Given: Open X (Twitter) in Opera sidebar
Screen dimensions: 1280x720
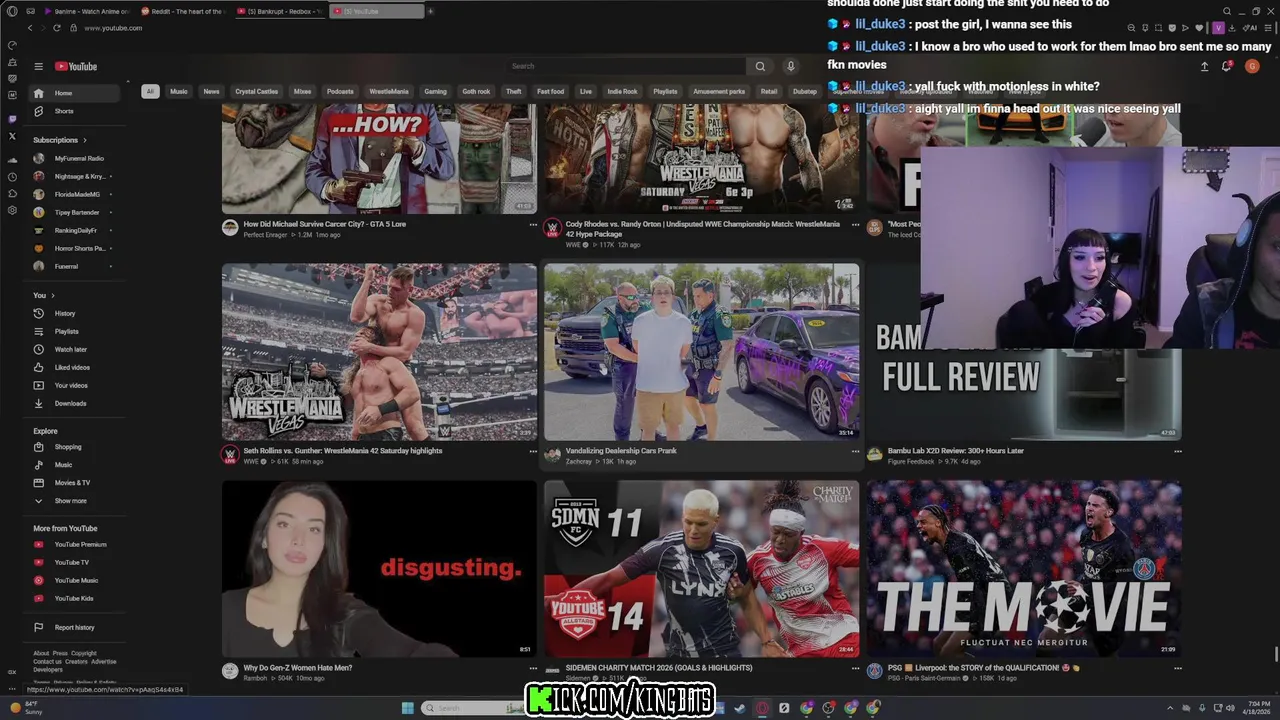Looking at the screenshot, I should [12, 136].
